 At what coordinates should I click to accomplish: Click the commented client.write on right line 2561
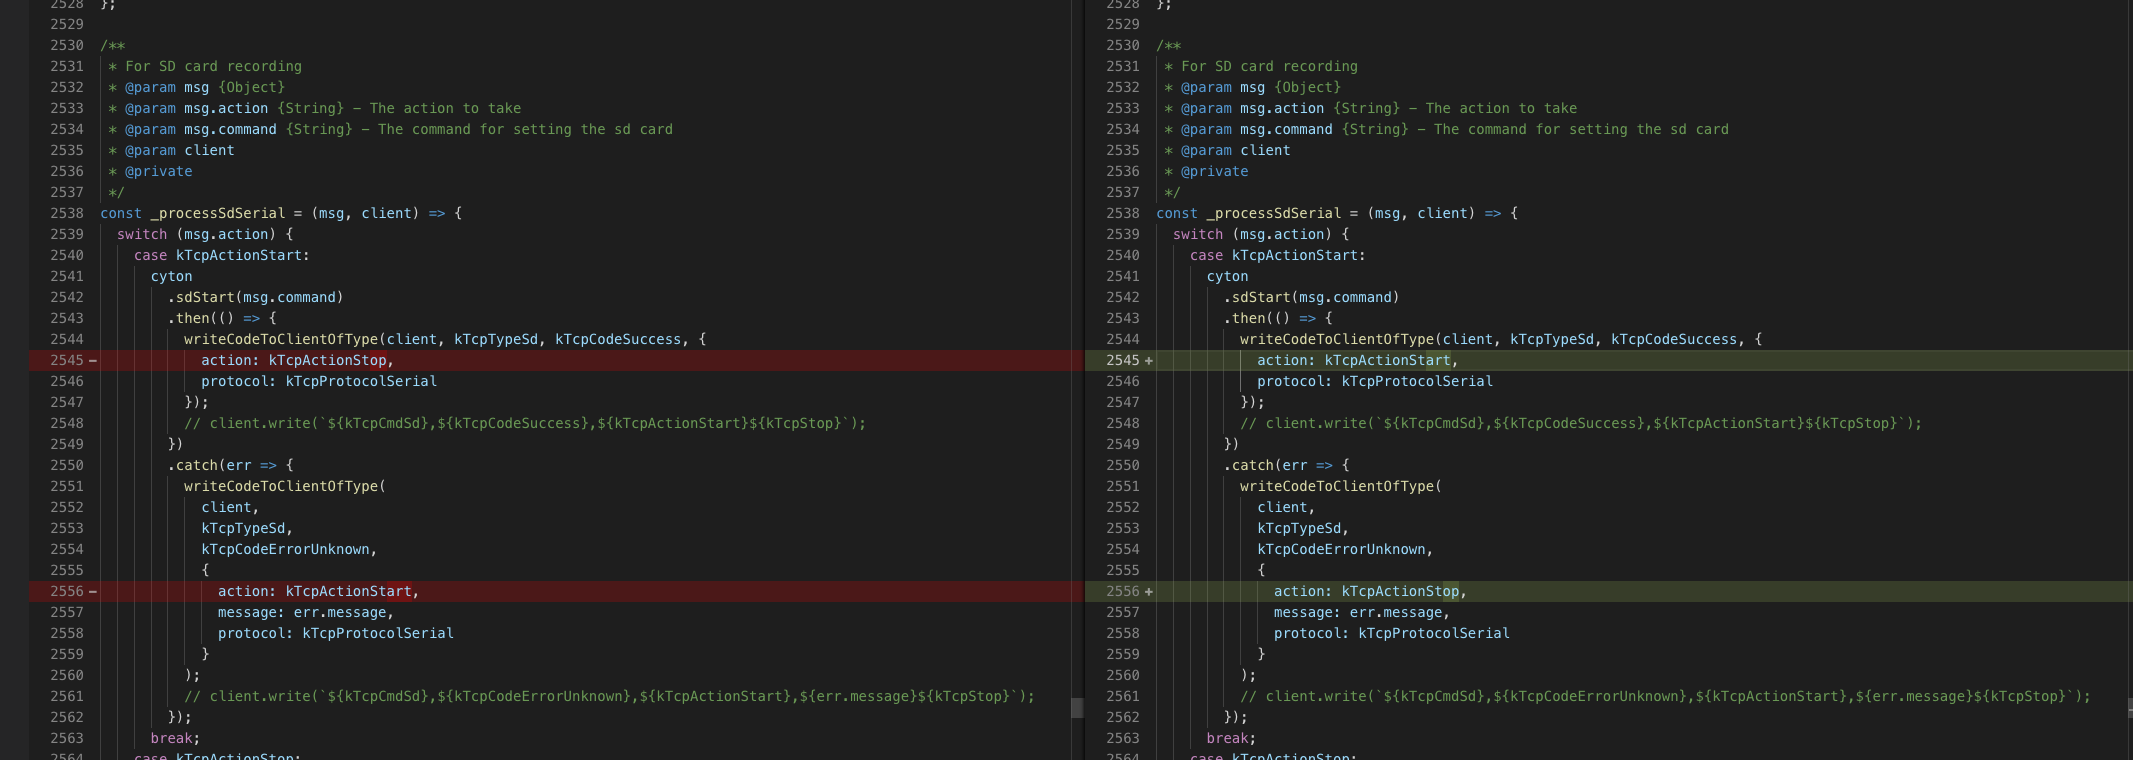[x=1665, y=696]
